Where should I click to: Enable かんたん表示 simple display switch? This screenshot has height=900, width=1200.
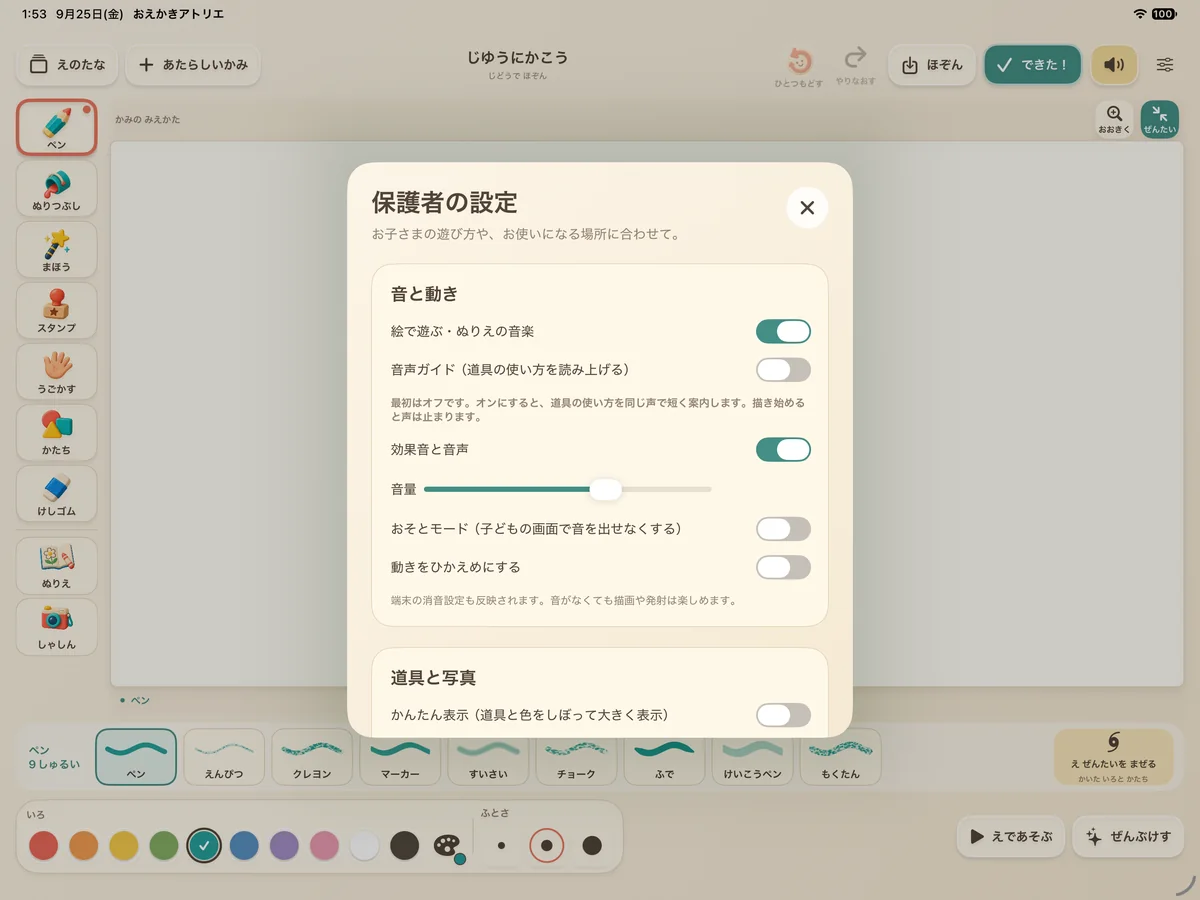(x=783, y=715)
